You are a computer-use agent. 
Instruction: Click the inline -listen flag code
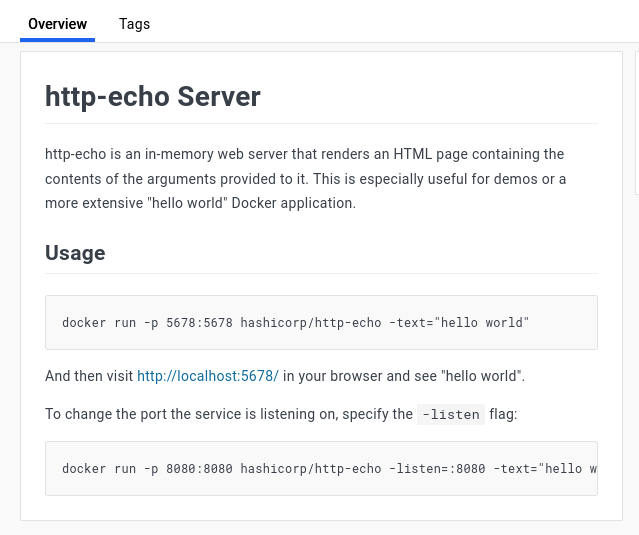click(451, 414)
